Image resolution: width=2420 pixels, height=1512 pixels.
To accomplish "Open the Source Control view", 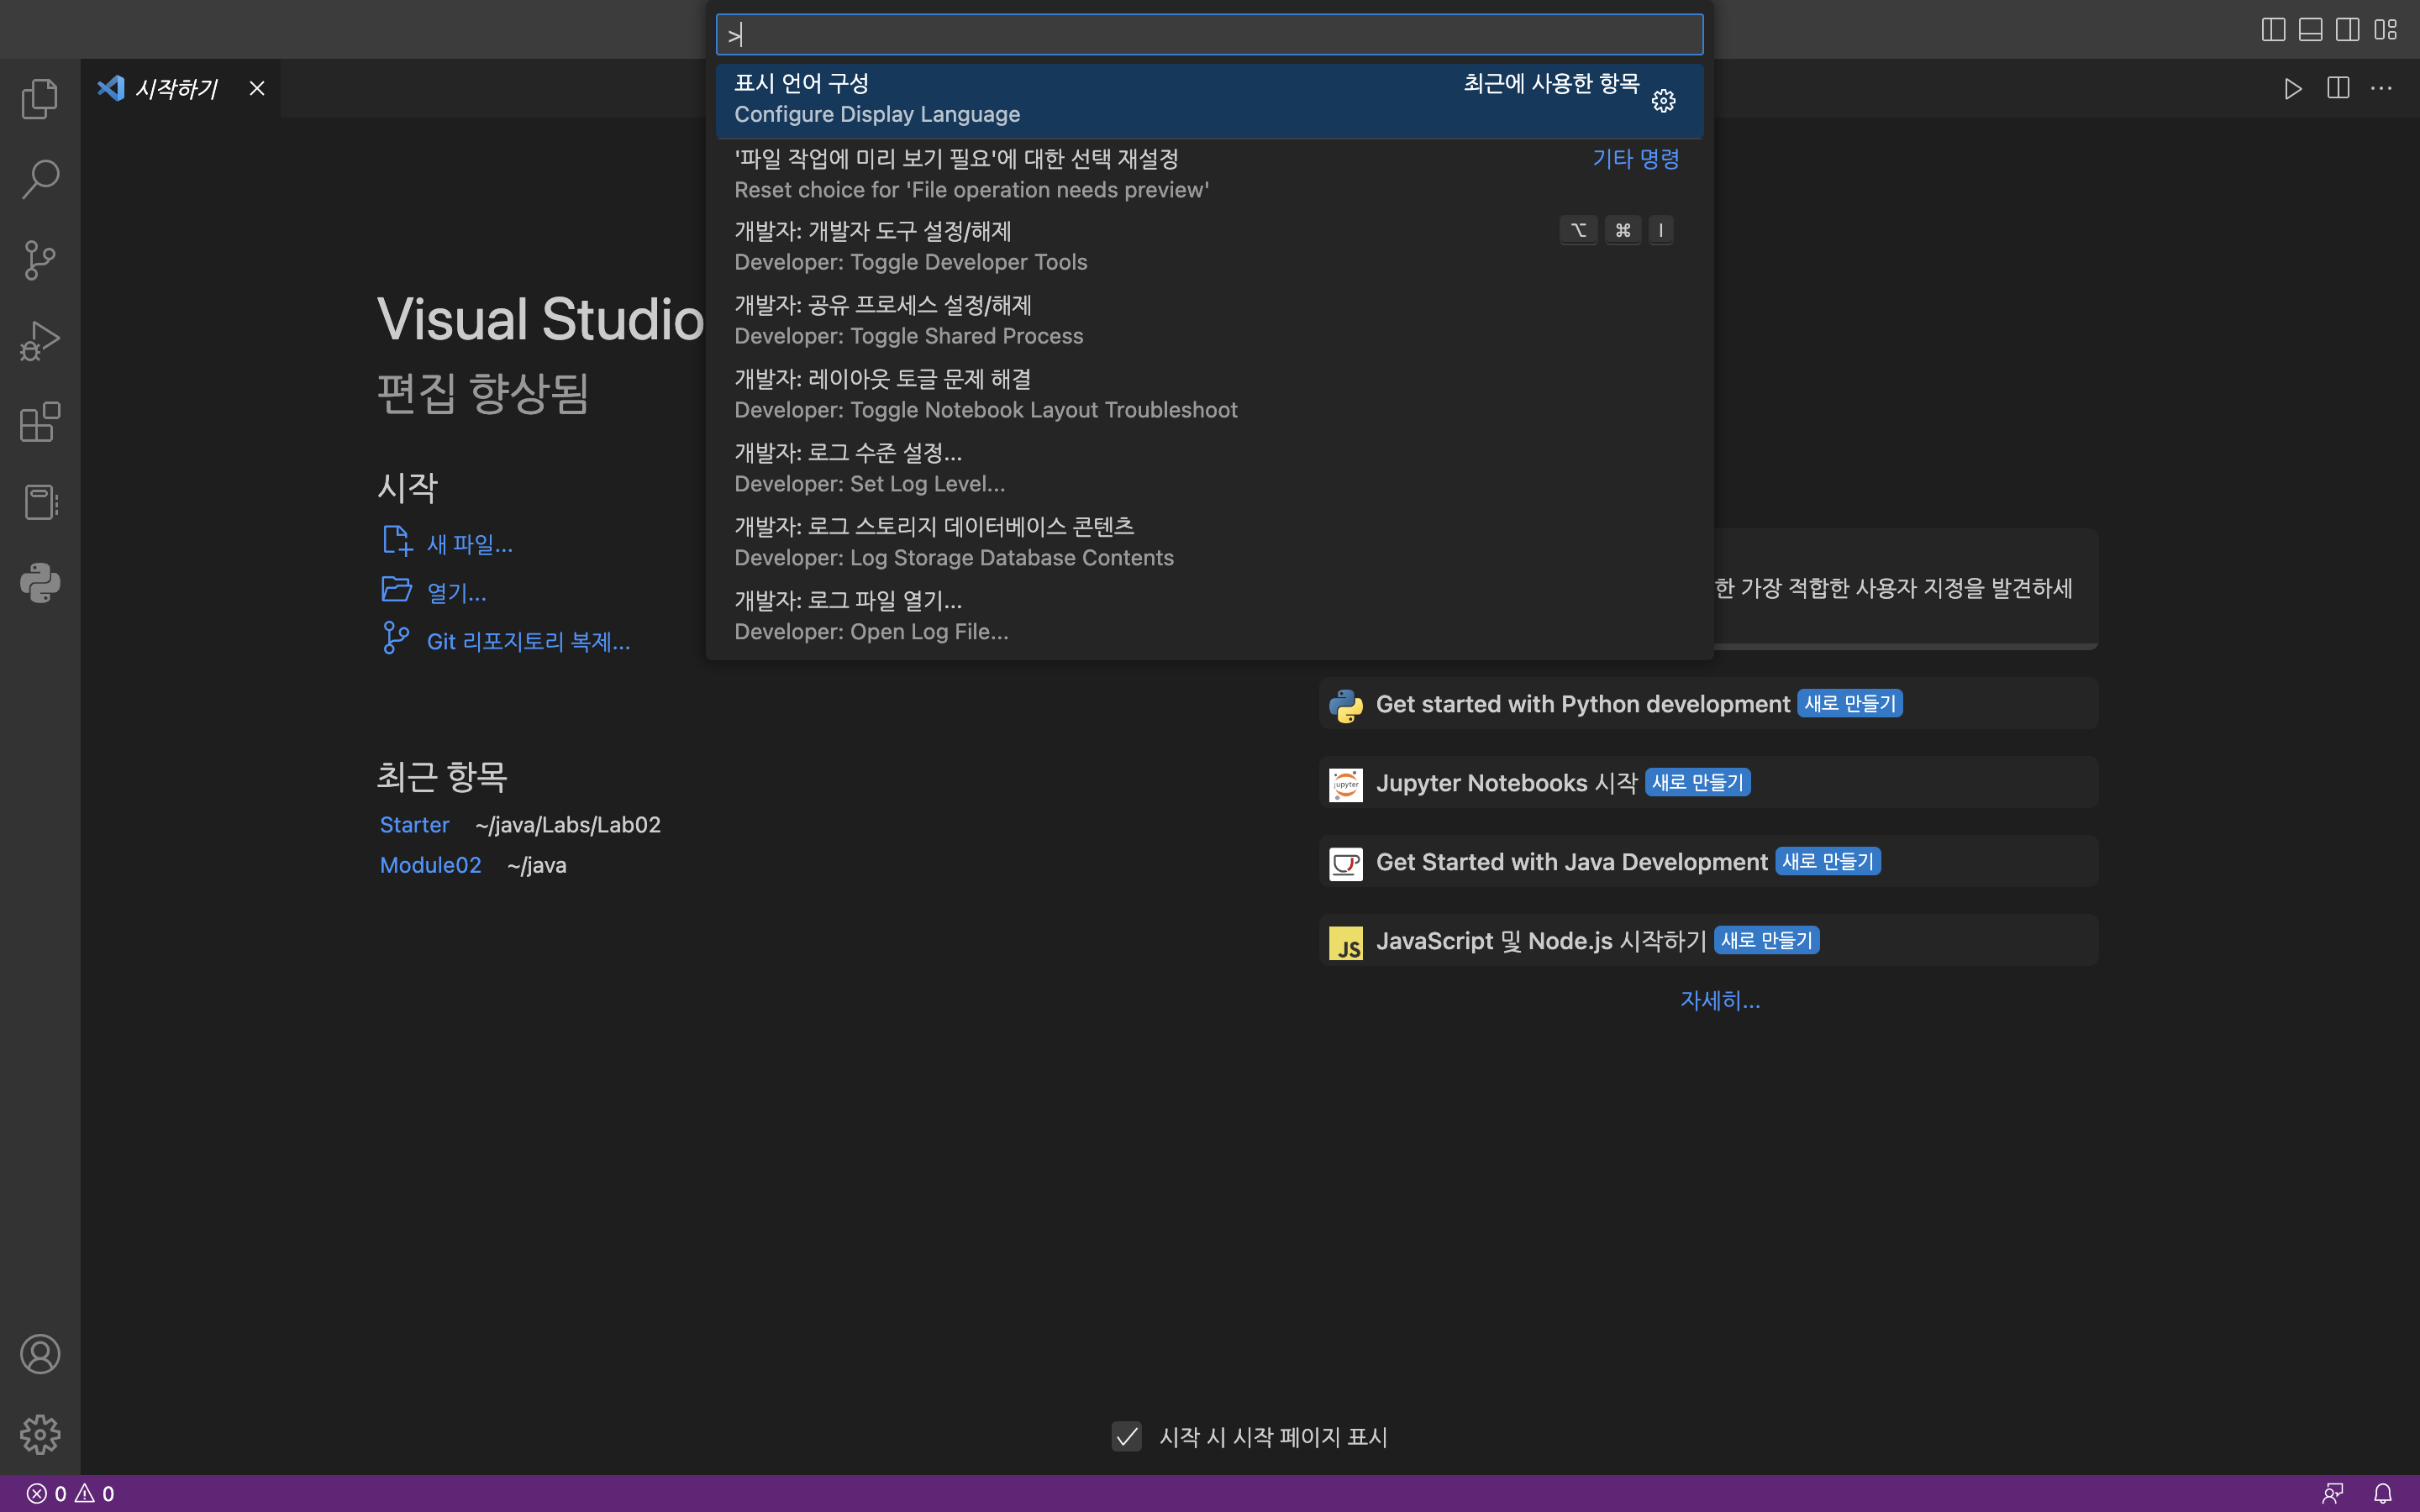I will pyautogui.click(x=40, y=260).
